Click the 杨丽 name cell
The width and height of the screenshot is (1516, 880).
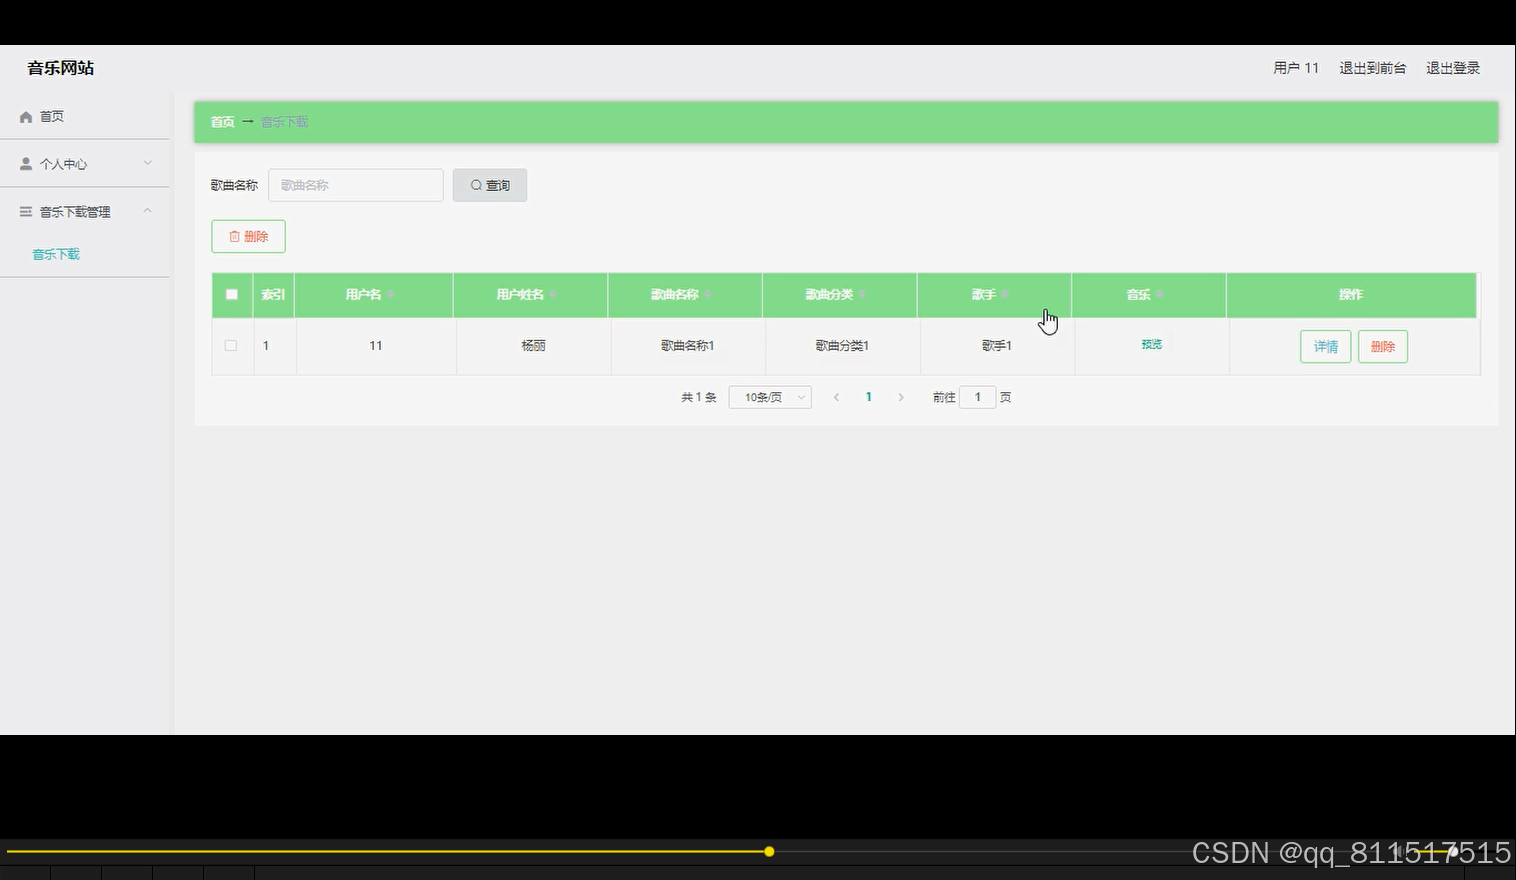534,346
